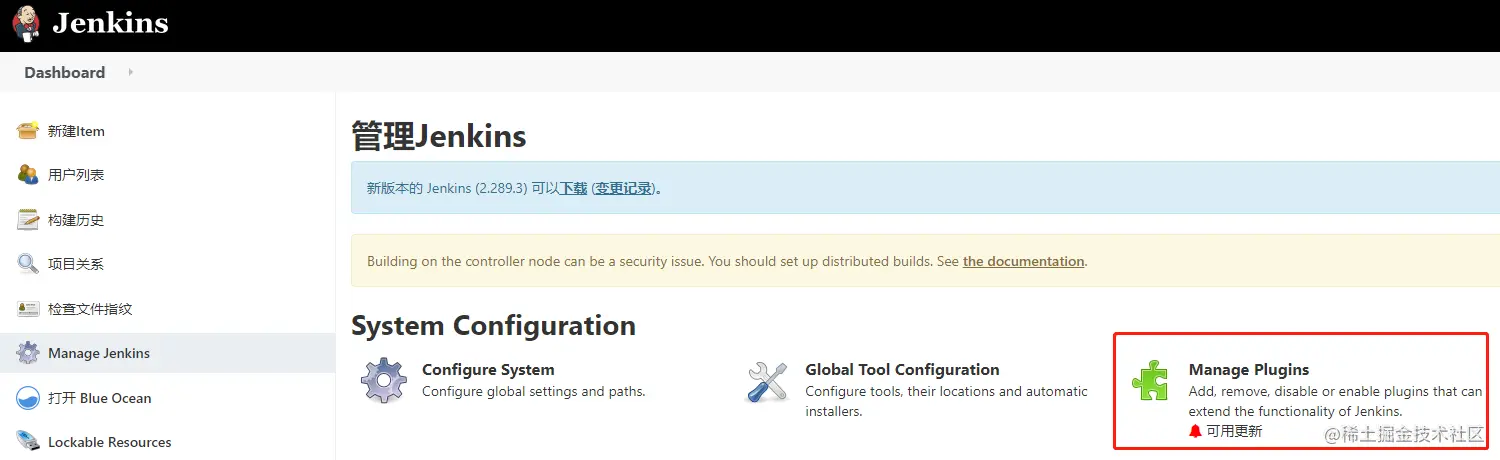Viewport: 1500px width, 460px height.
Task: Click the 用户列表 people icon
Action: point(28,175)
